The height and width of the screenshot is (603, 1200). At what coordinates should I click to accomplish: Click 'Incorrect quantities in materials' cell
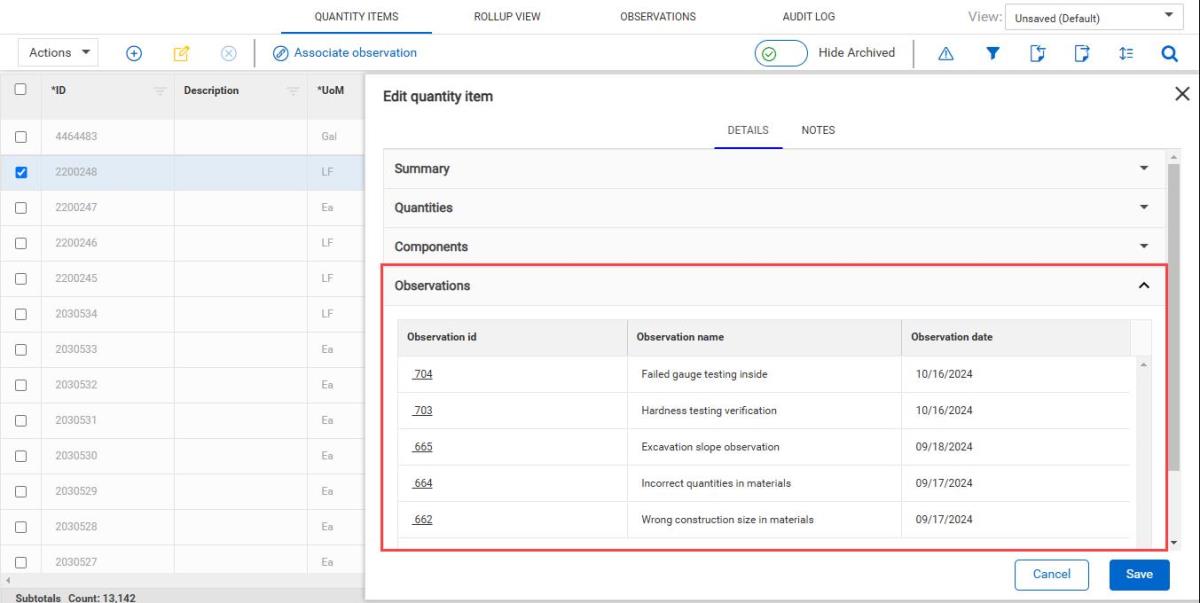(x=764, y=483)
